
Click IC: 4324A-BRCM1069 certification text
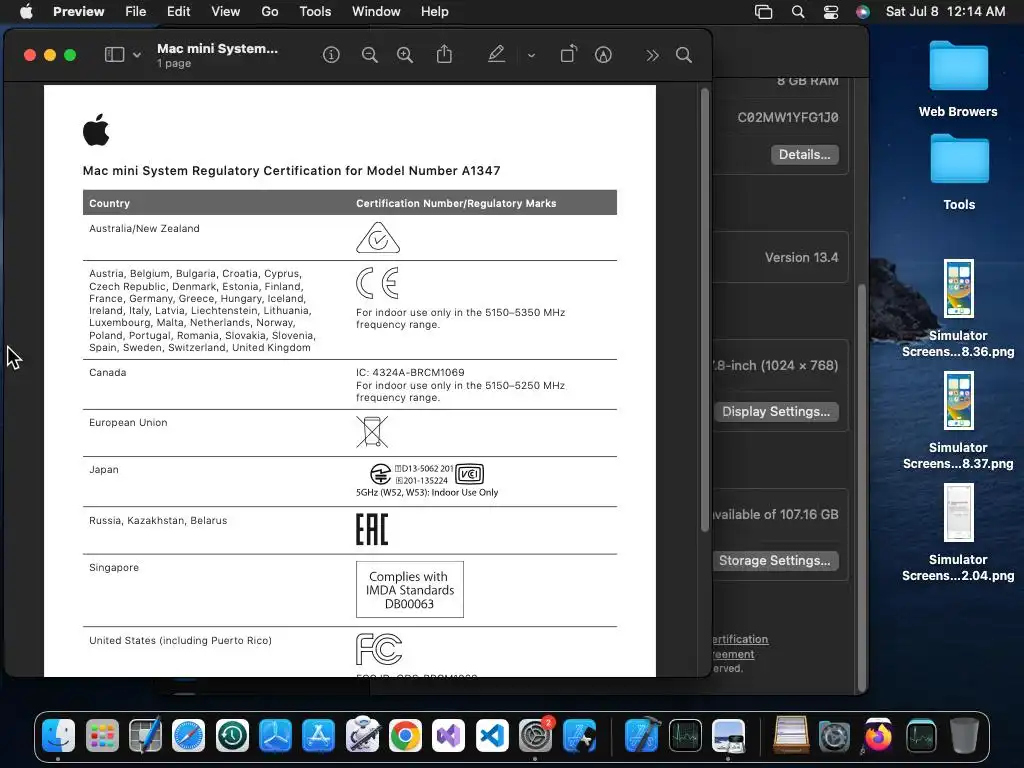(x=410, y=372)
